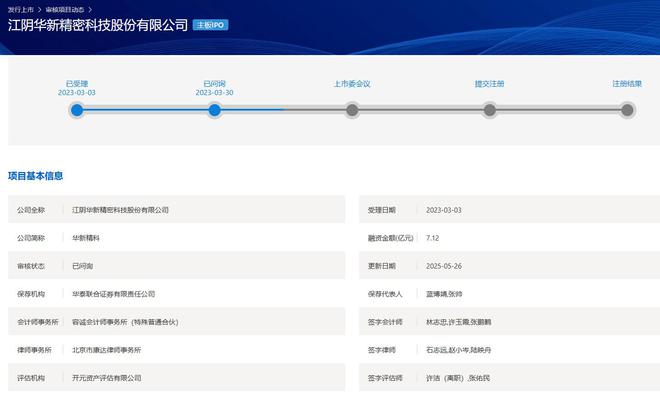Click the 签字评估师 names value
The width and height of the screenshot is (660, 398).
[458, 378]
